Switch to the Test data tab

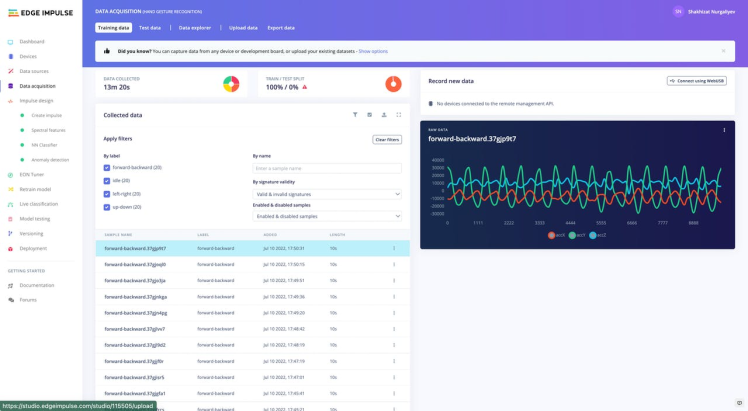coord(149,28)
